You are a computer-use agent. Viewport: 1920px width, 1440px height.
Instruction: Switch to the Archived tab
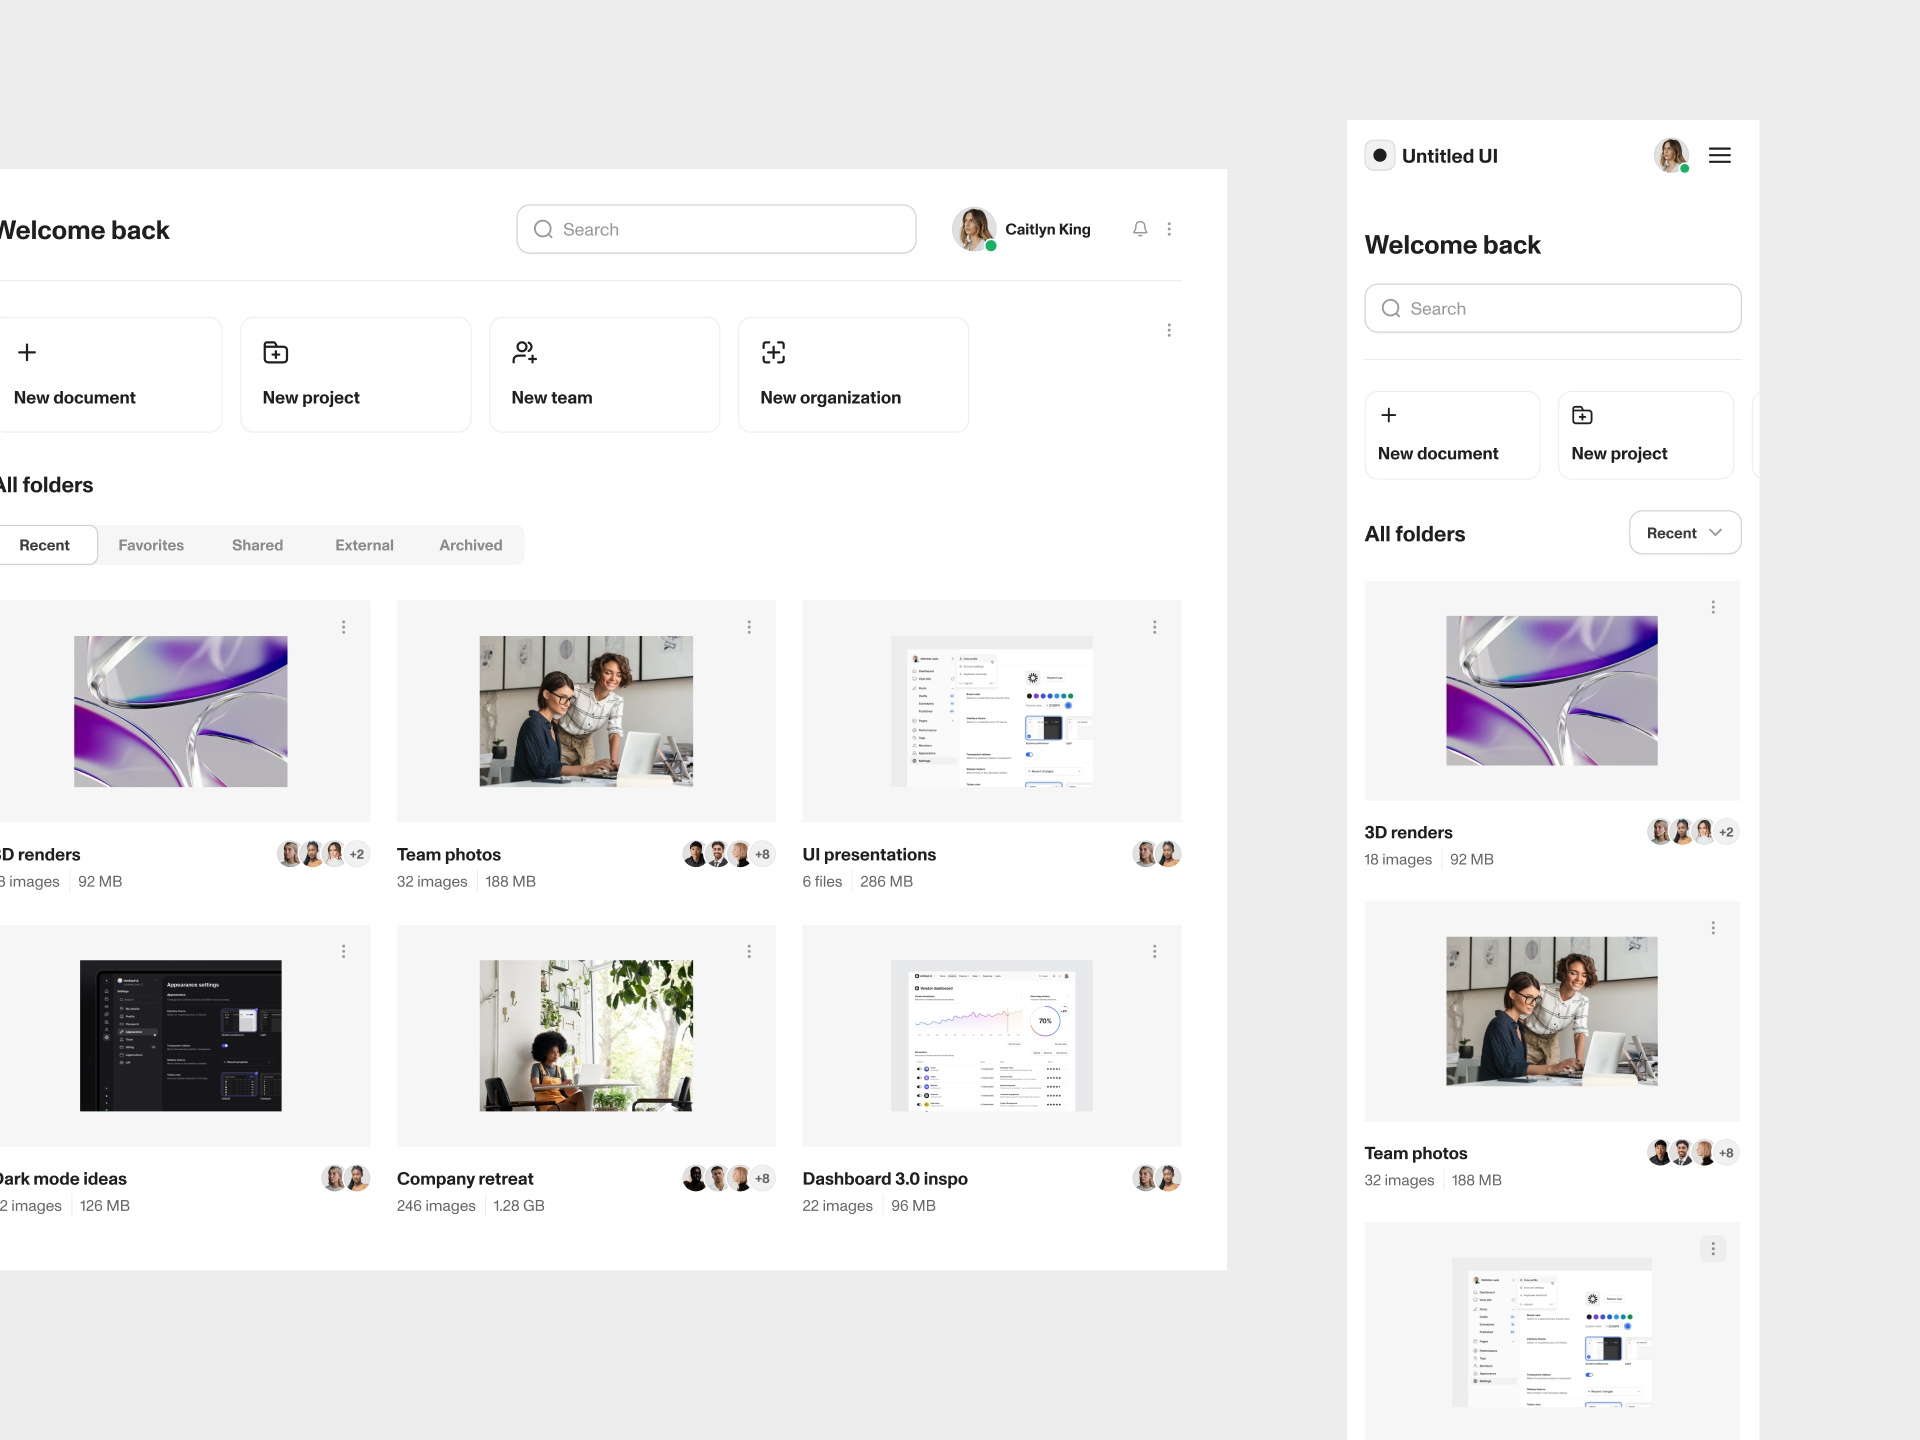click(470, 545)
